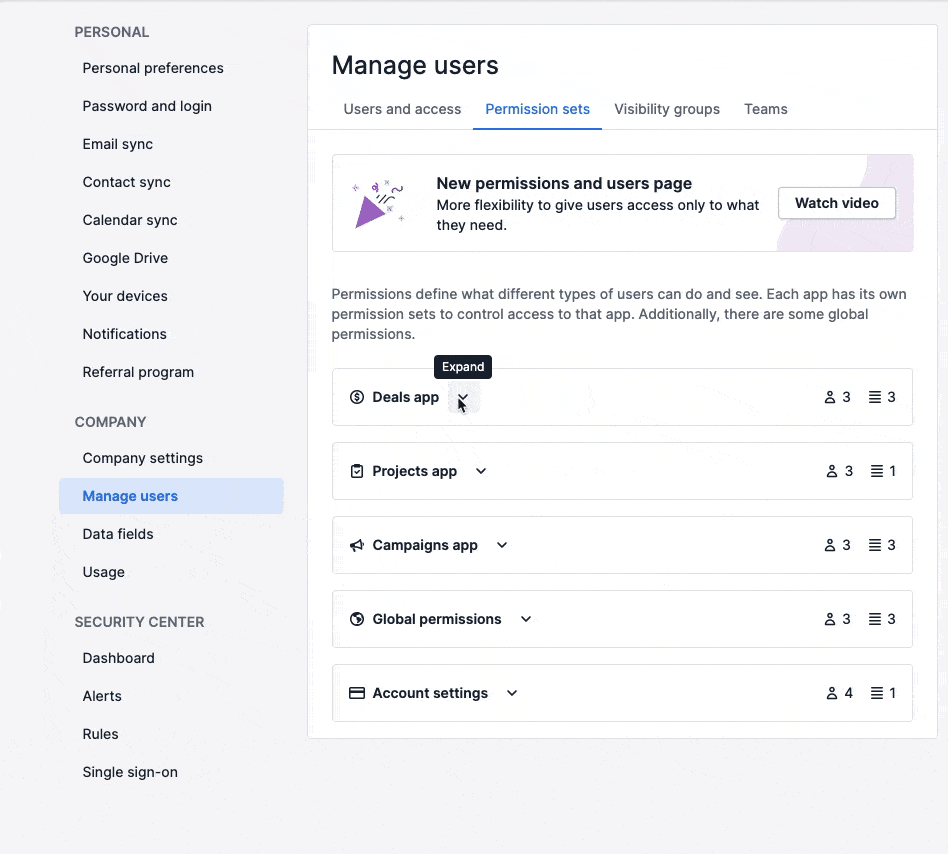Expand the Account settings section

tap(512, 693)
